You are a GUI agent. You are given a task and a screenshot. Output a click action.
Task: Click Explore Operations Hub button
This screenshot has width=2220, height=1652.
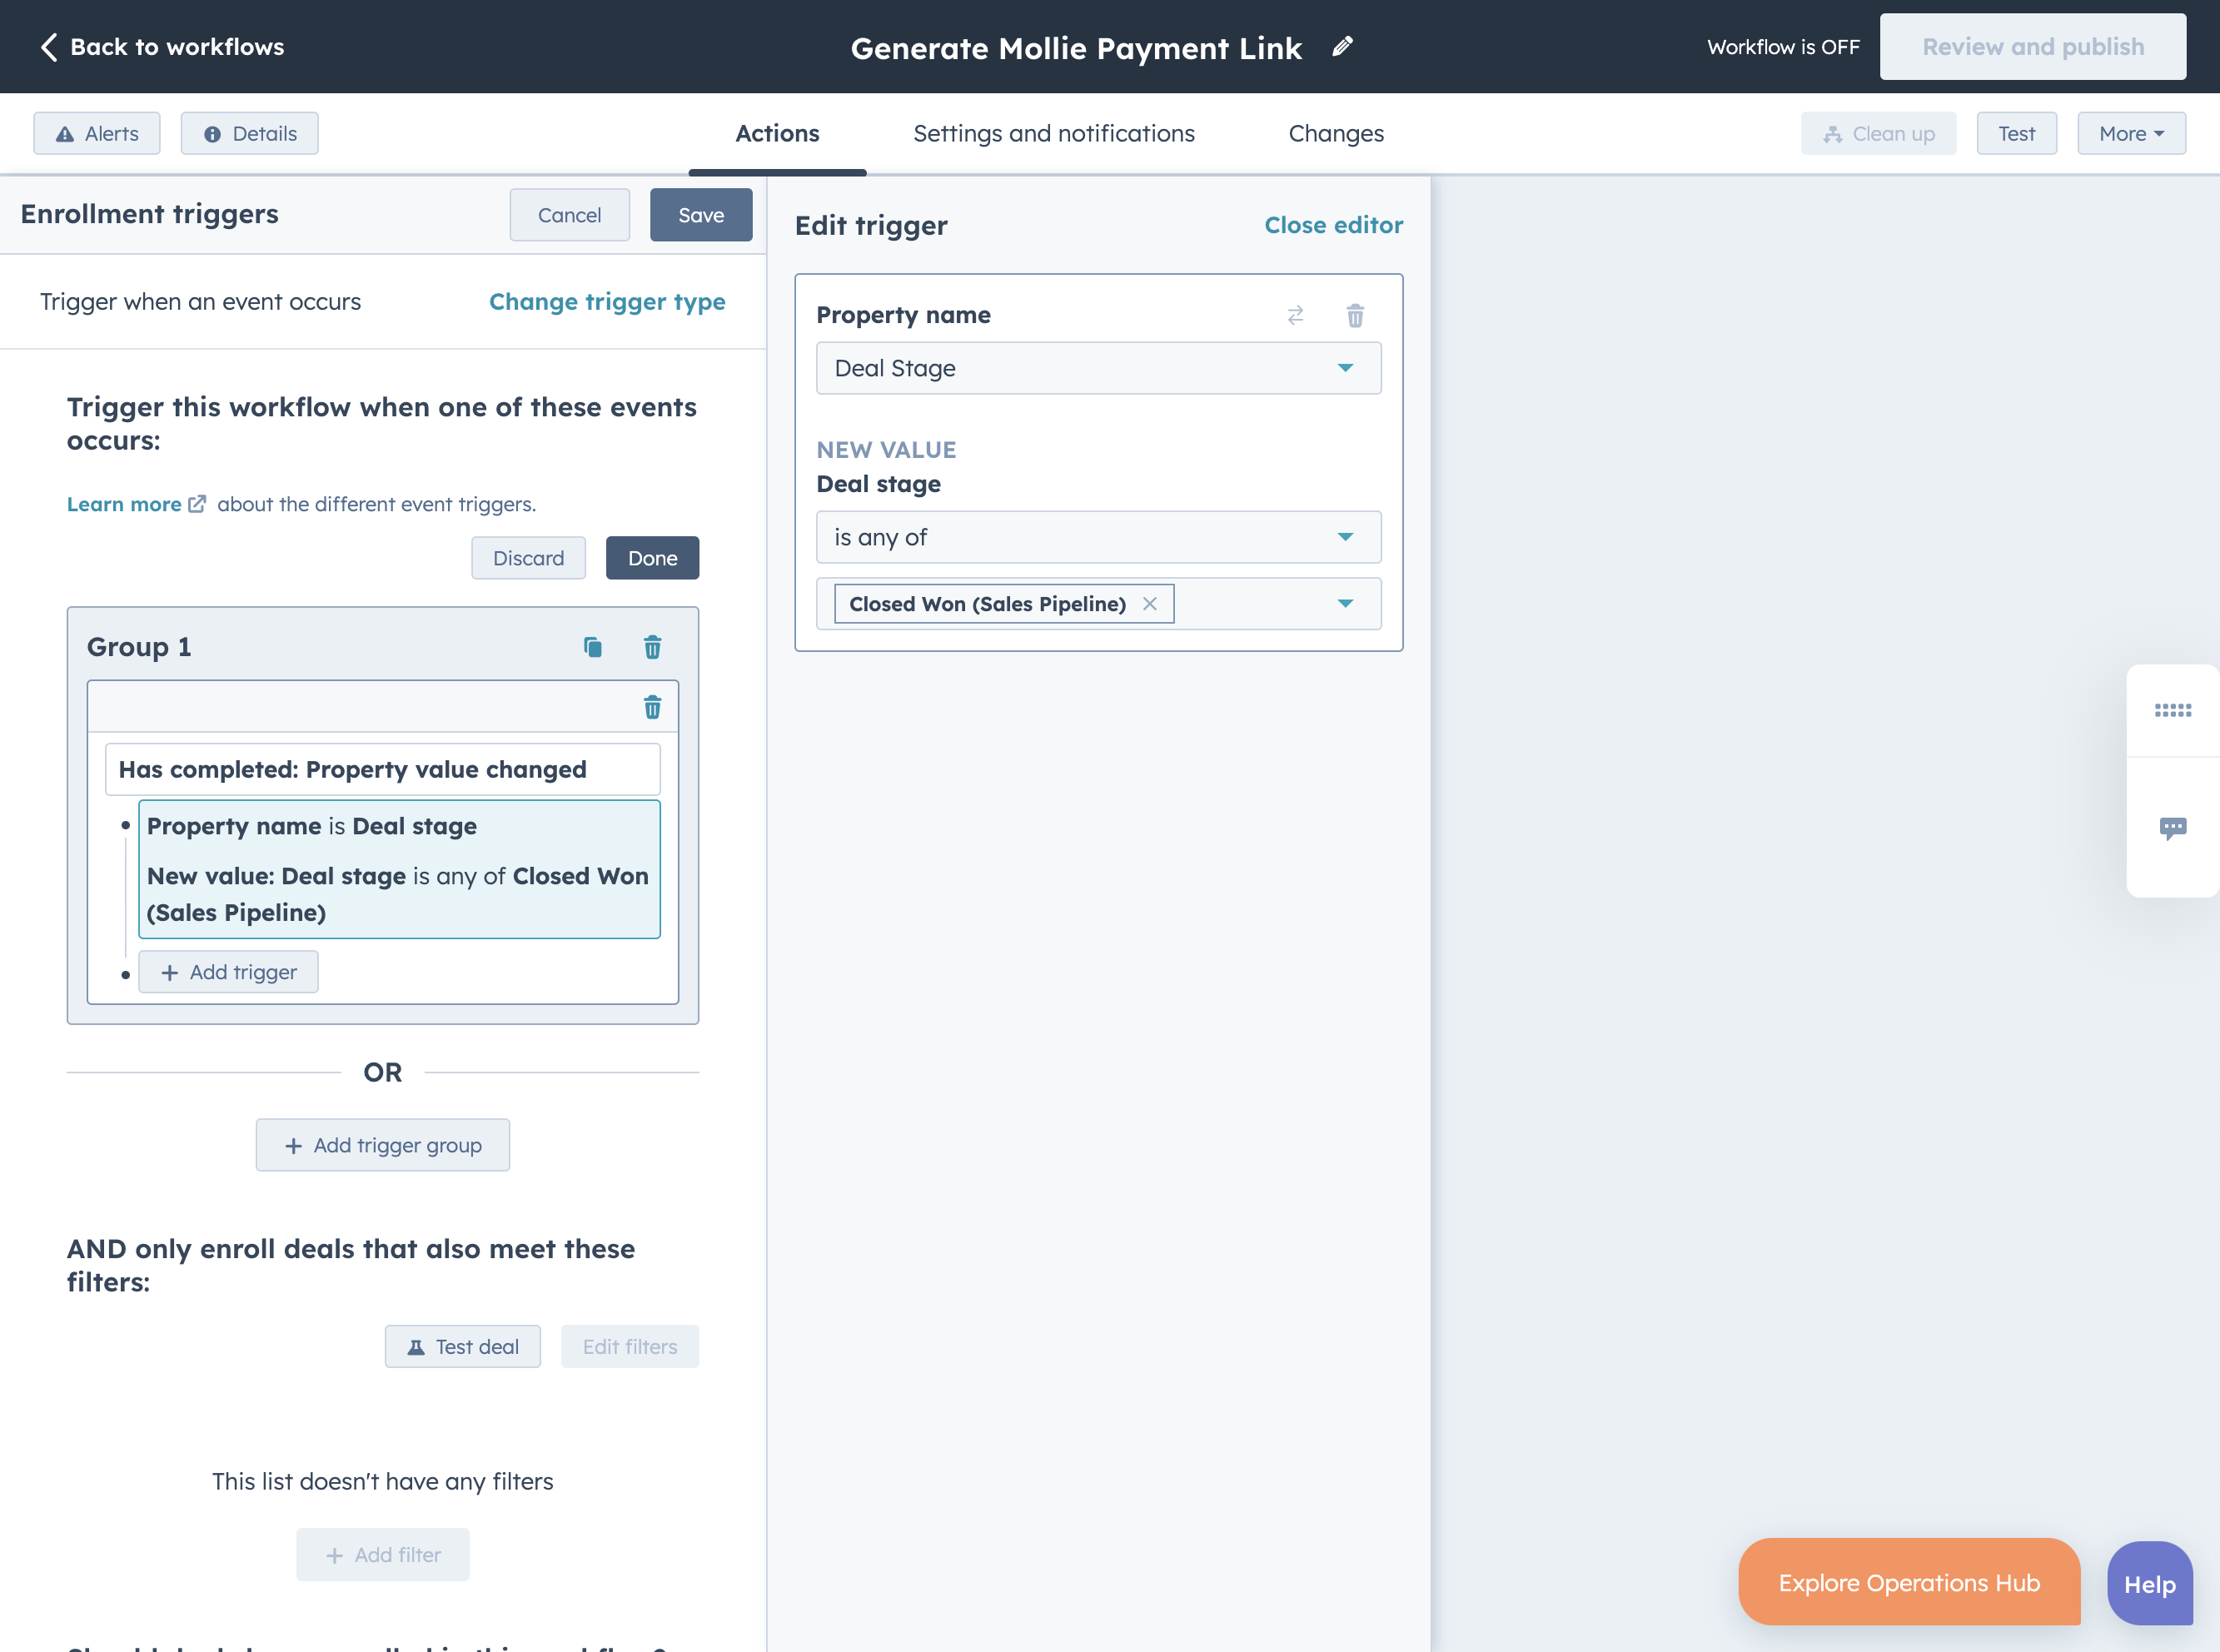tap(1908, 1582)
